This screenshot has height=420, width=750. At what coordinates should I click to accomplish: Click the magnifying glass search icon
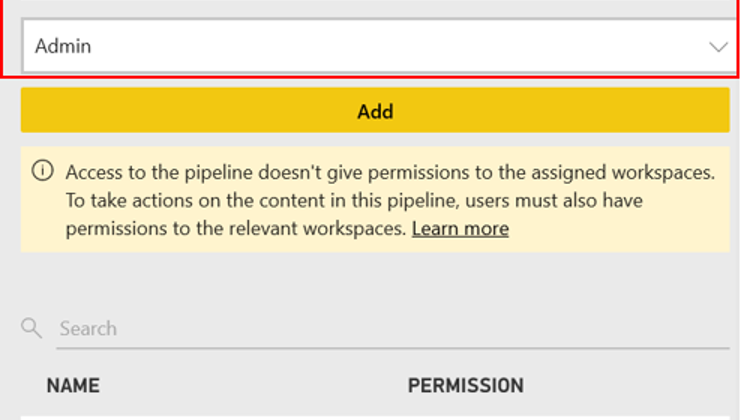click(32, 328)
